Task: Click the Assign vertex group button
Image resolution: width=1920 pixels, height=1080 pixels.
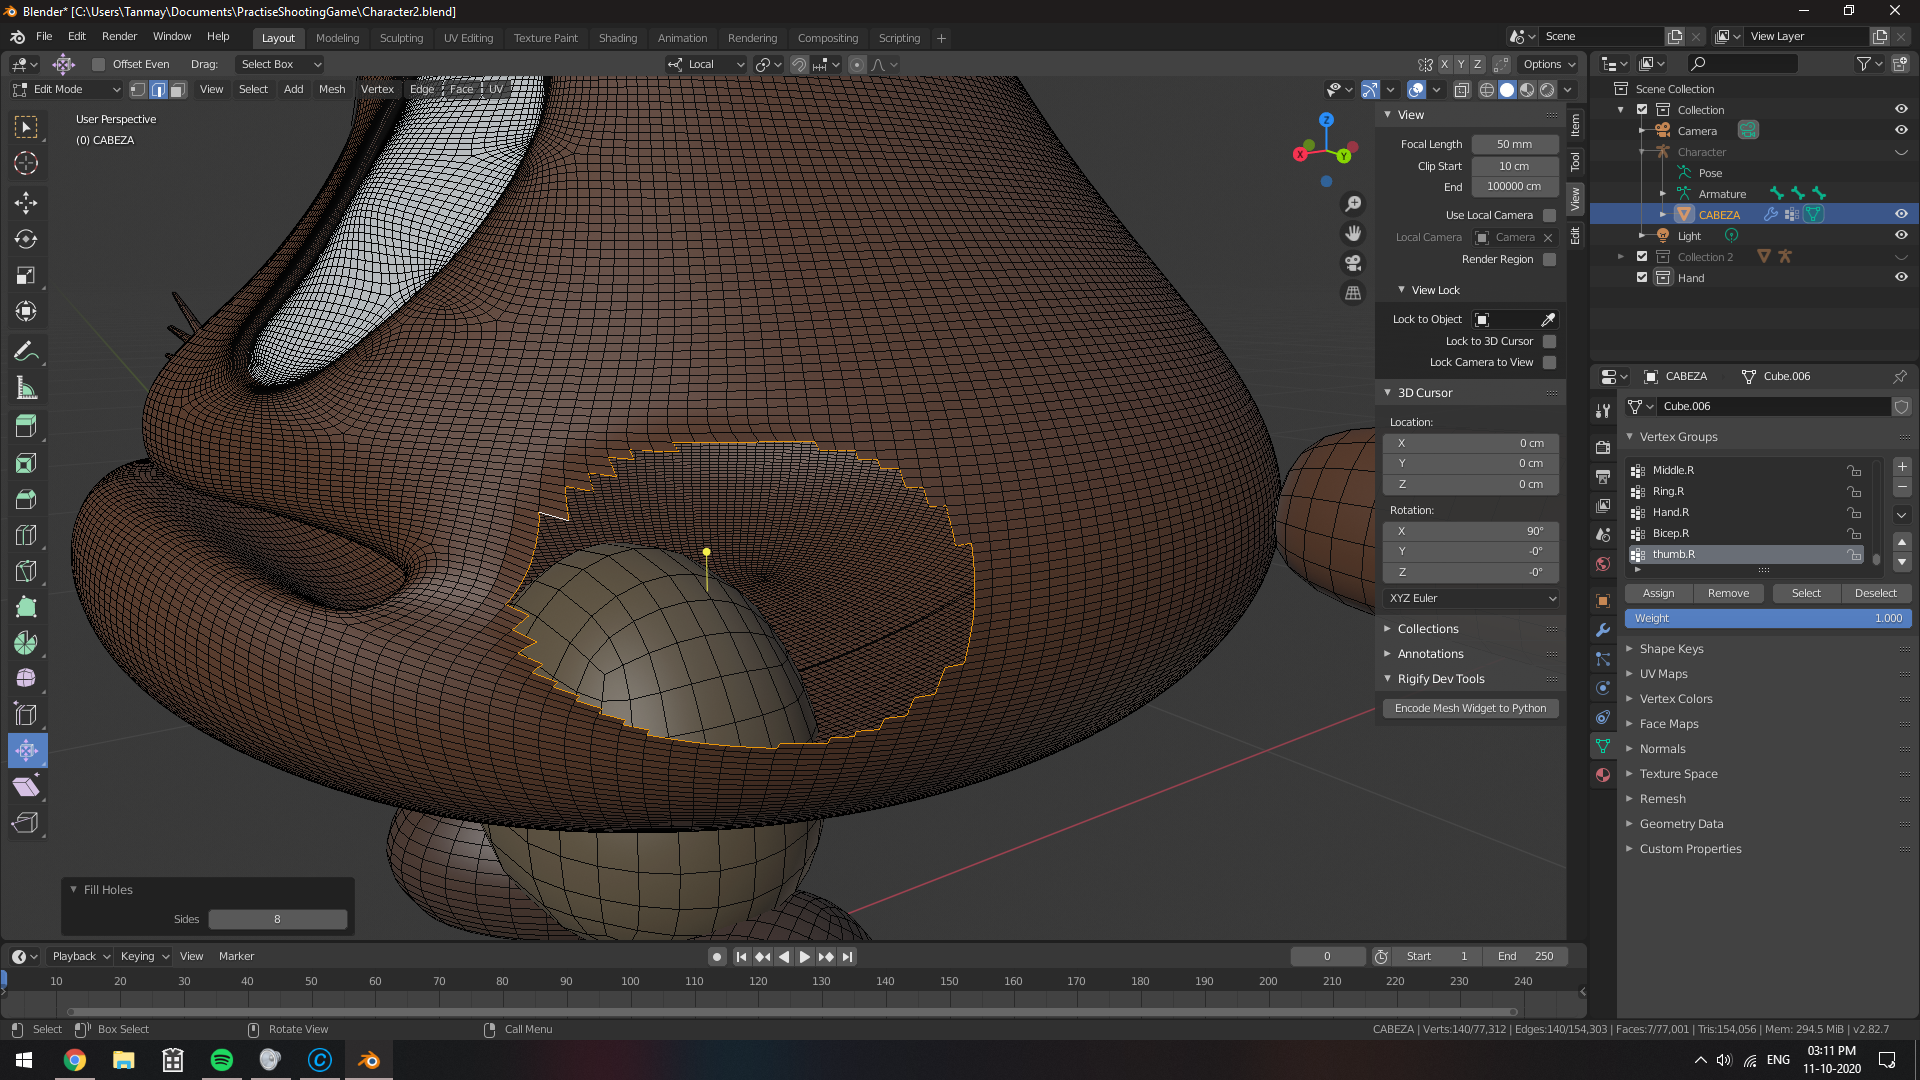Action: coord(1658,594)
